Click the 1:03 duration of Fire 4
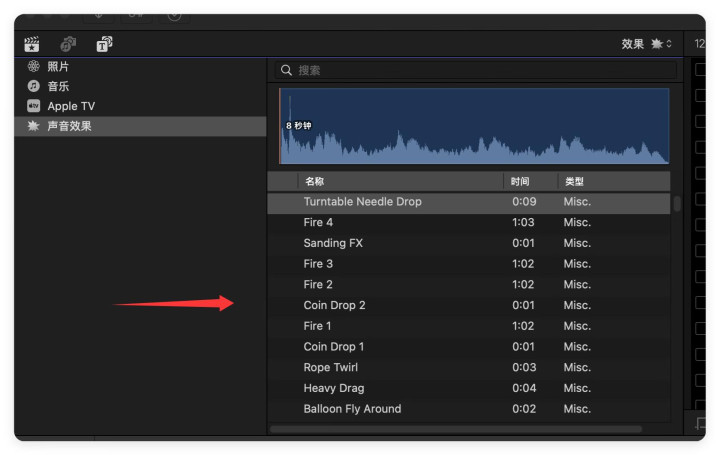719x455 pixels. click(x=523, y=222)
